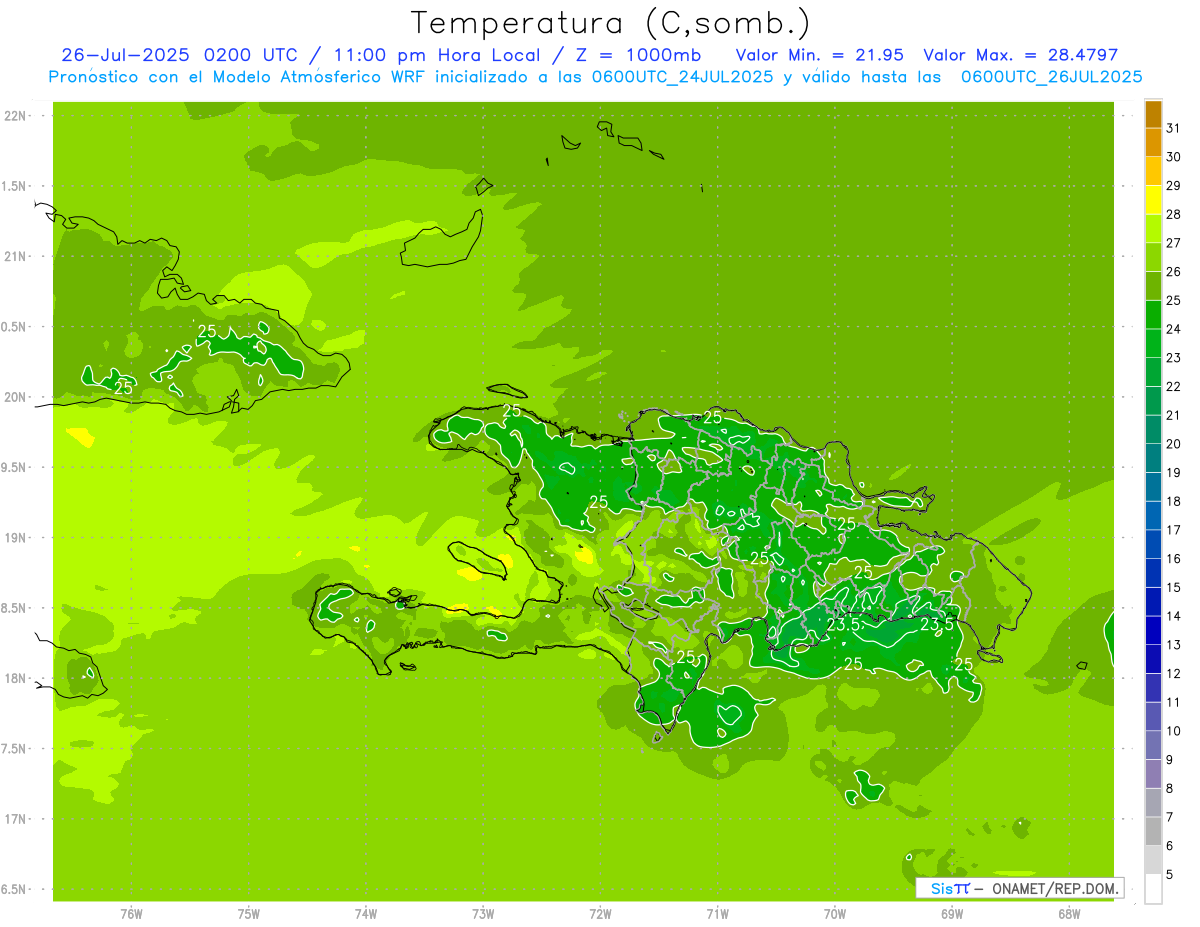Select the "Valor Max. = 28.4797" text
This screenshot has height=927, width=1200.
(1020, 55)
